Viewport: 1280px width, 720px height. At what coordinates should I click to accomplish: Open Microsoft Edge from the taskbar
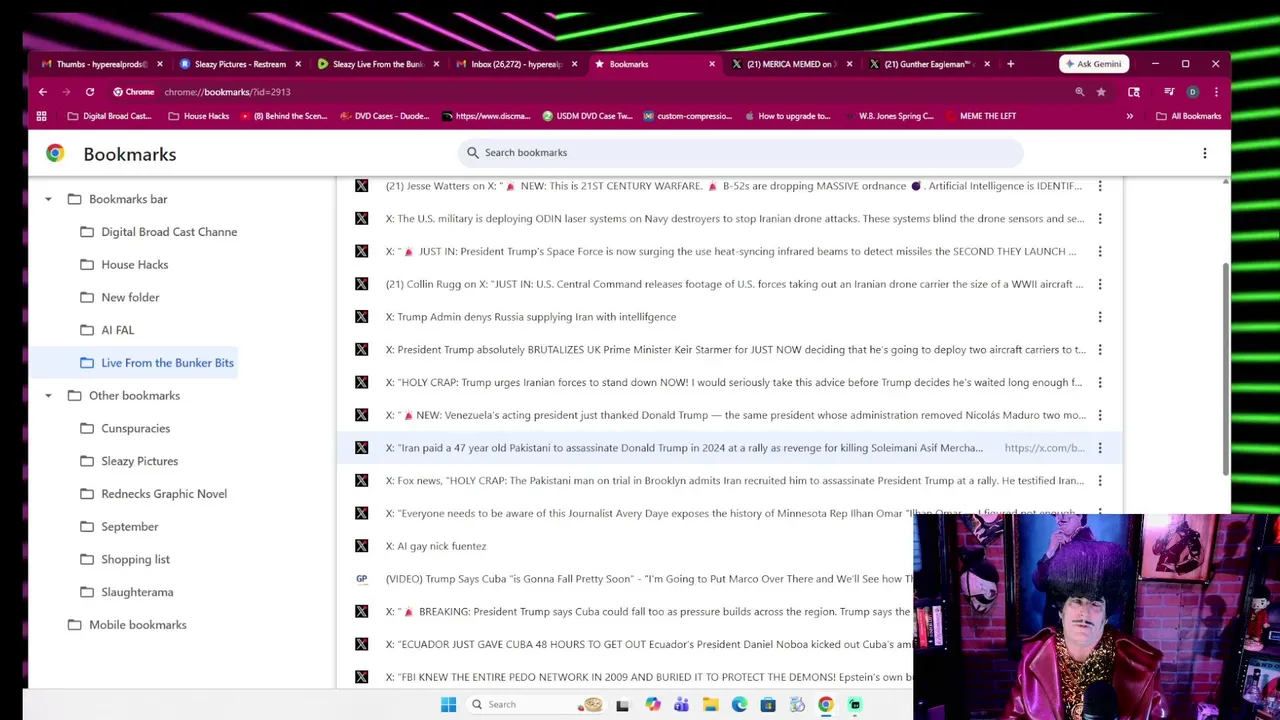[739, 704]
